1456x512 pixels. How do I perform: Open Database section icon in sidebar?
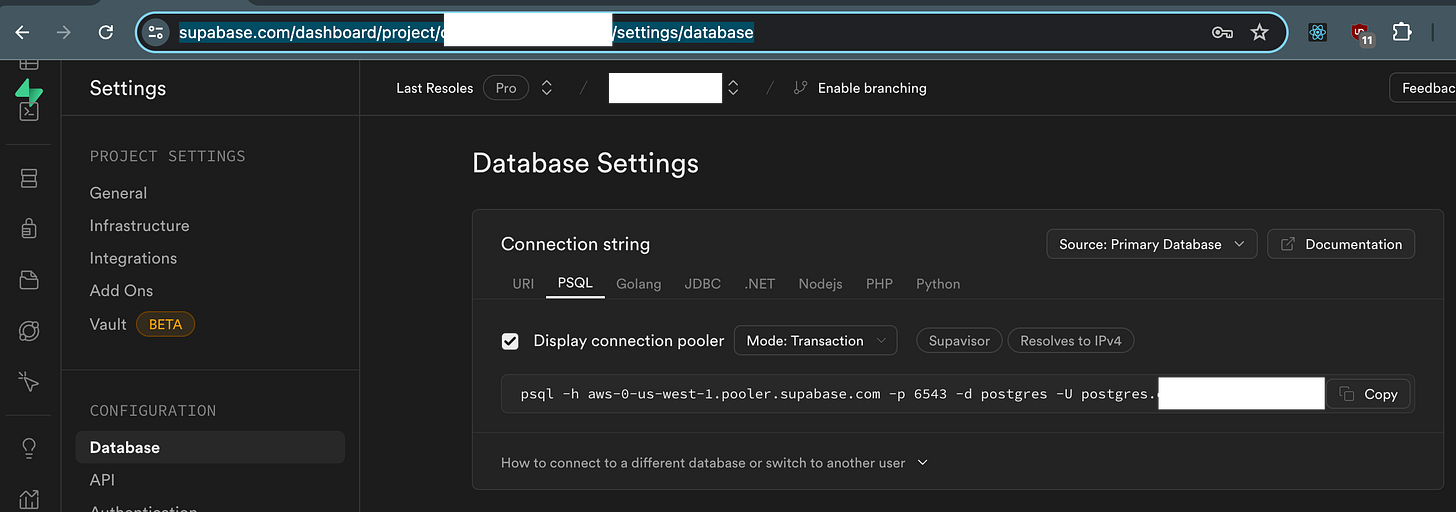29,178
